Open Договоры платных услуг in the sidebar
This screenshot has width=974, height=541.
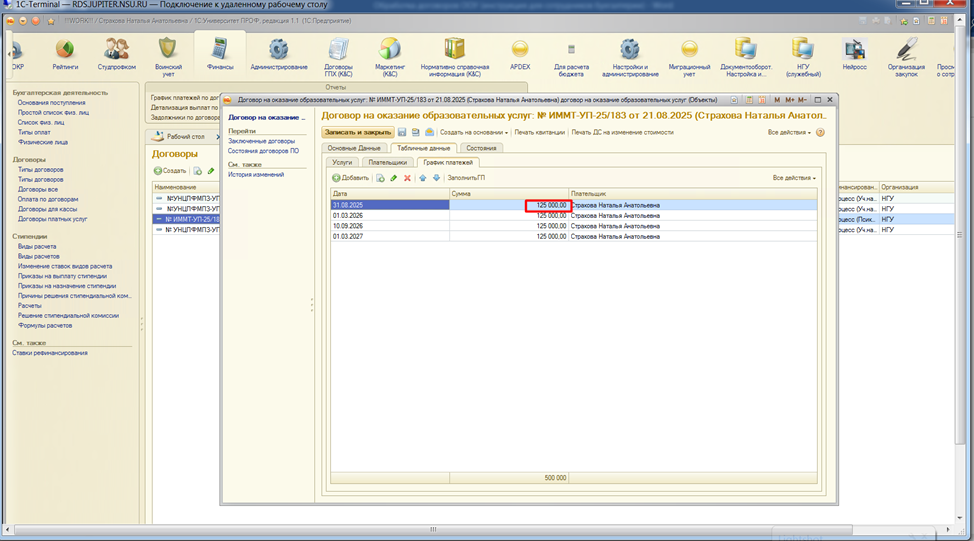(x=53, y=218)
